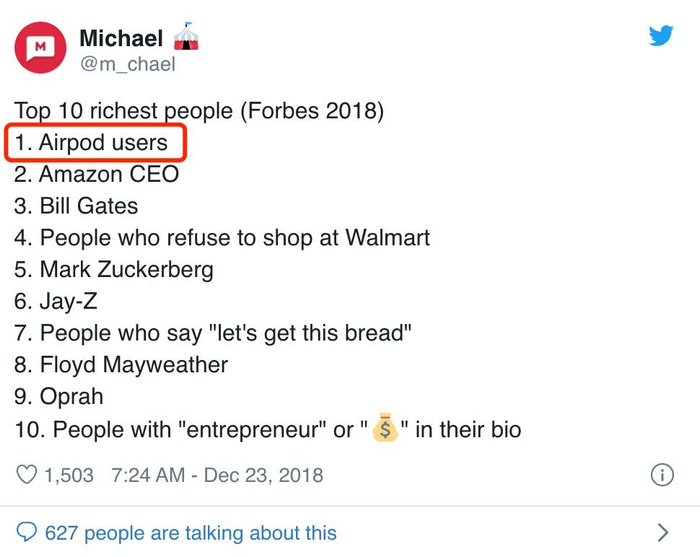Like the tweet with the heart icon
700x557 pixels.
coord(27,475)
